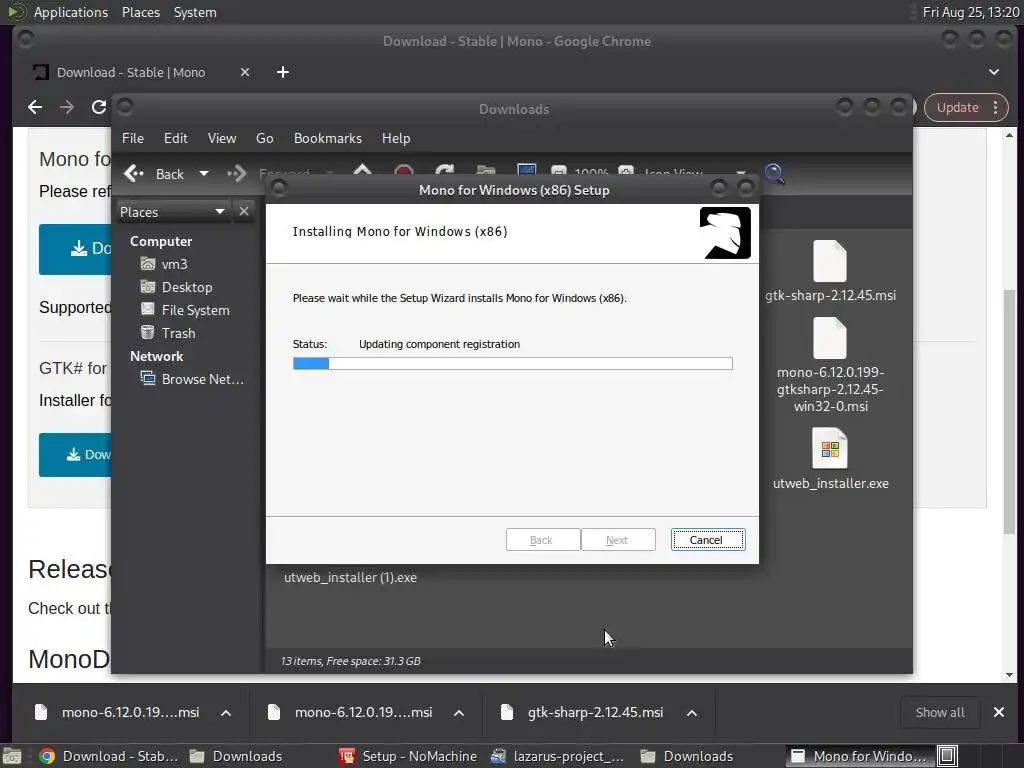This screenshot has height=768, width=1024.
Task: Click the Search magnifier icon in Downloads window
Action: pyautogui.click(x=775, y=174)
